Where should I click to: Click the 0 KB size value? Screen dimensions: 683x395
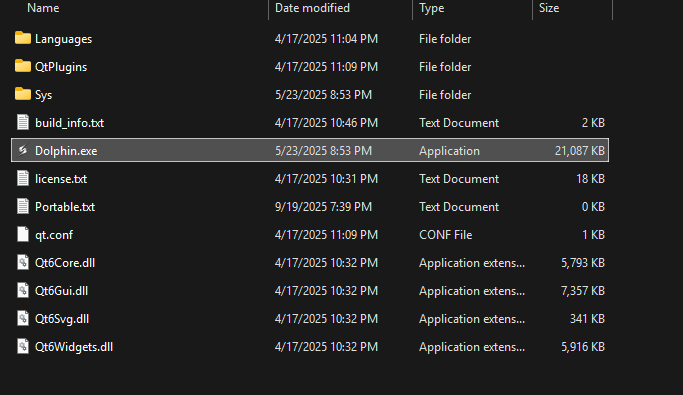tap(593, 206)
